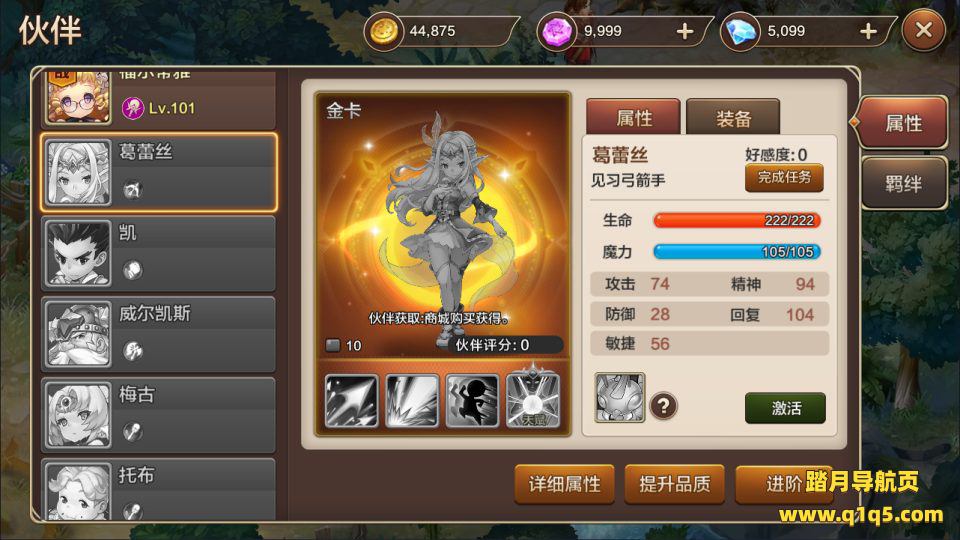Image resolution: width=960 pixels, height=540 pixels.
Task: Click the pet portrait beside the help icon
Action: coord(620,397)
